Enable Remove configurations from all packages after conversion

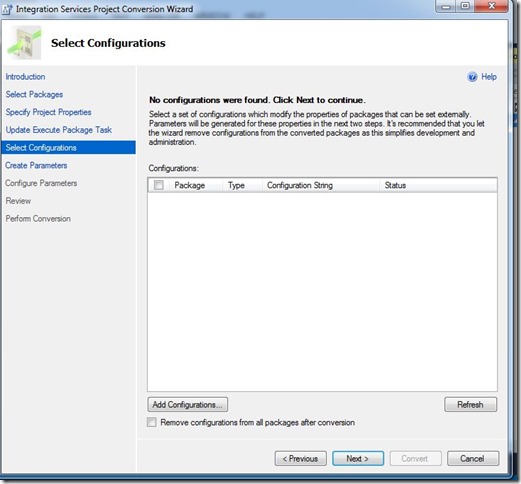152,422
